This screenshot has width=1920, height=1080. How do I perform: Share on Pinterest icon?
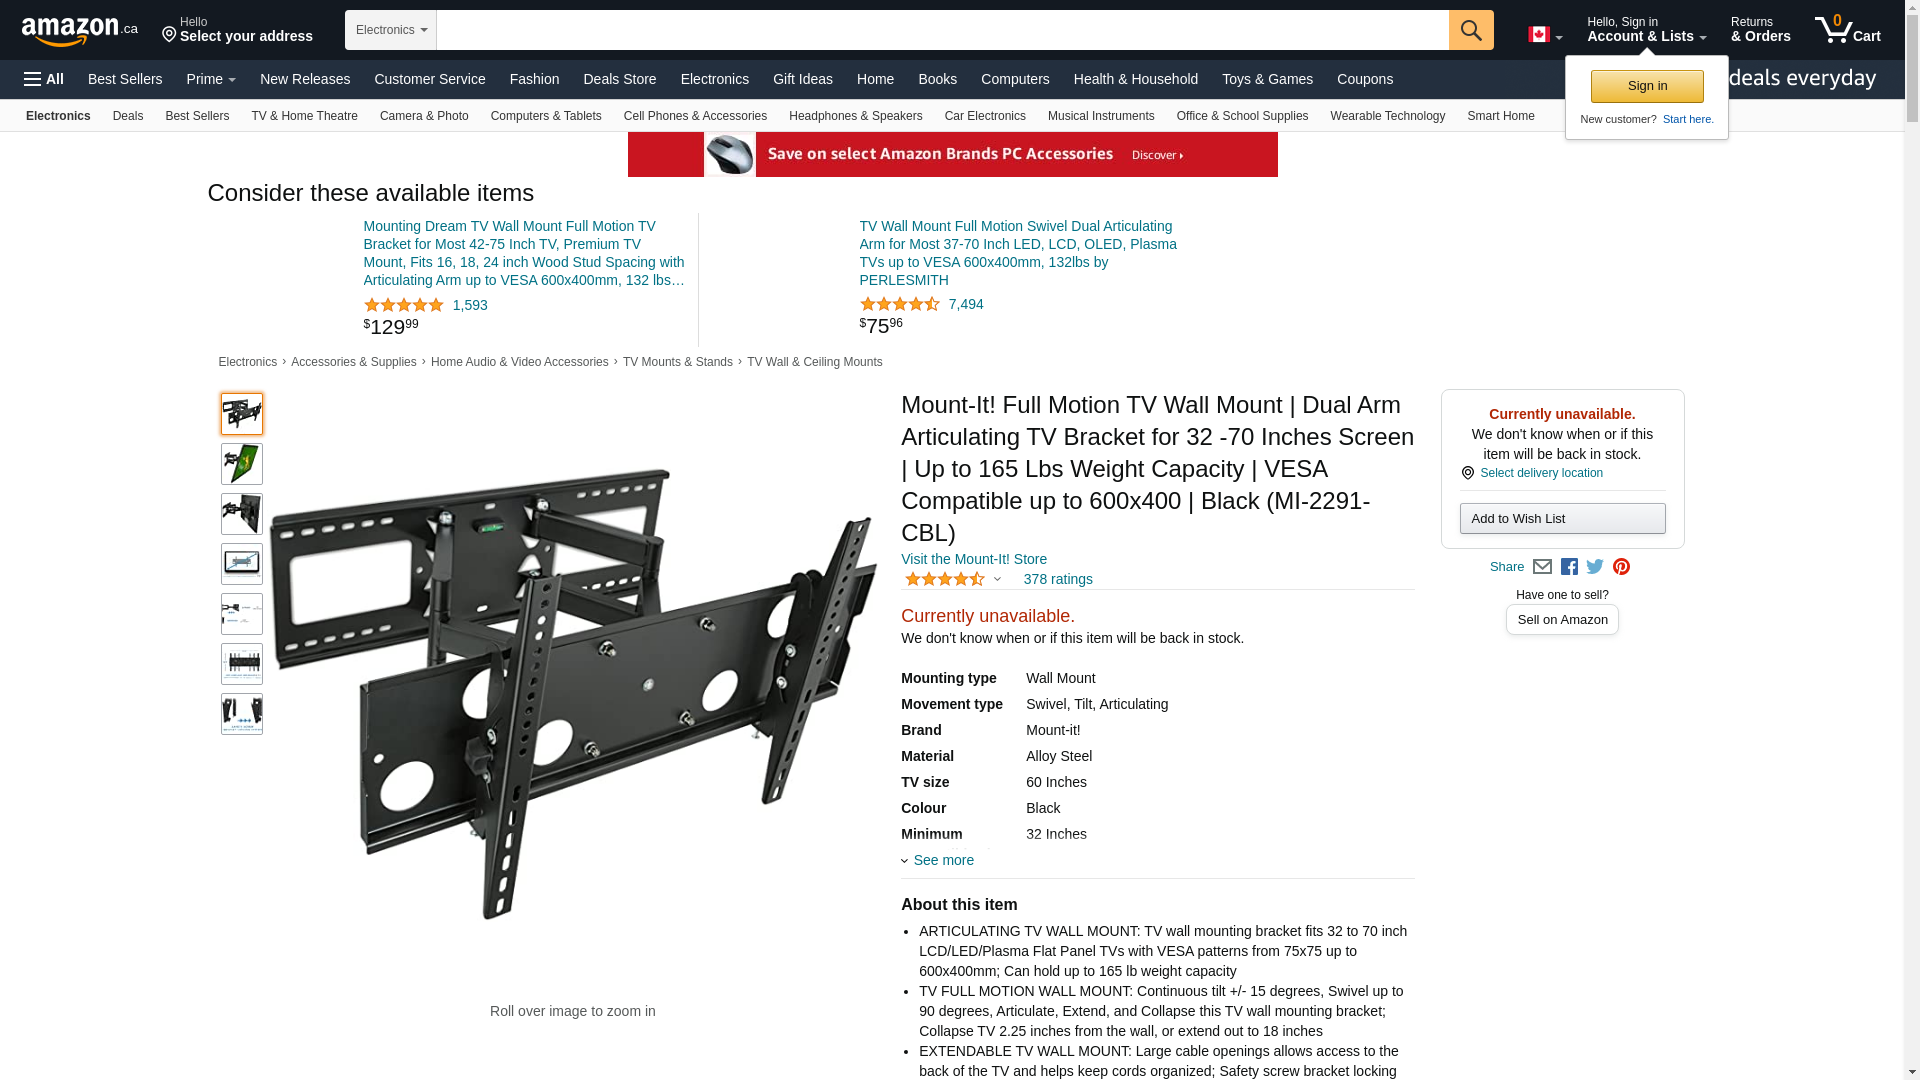(x=1621, y=567)
